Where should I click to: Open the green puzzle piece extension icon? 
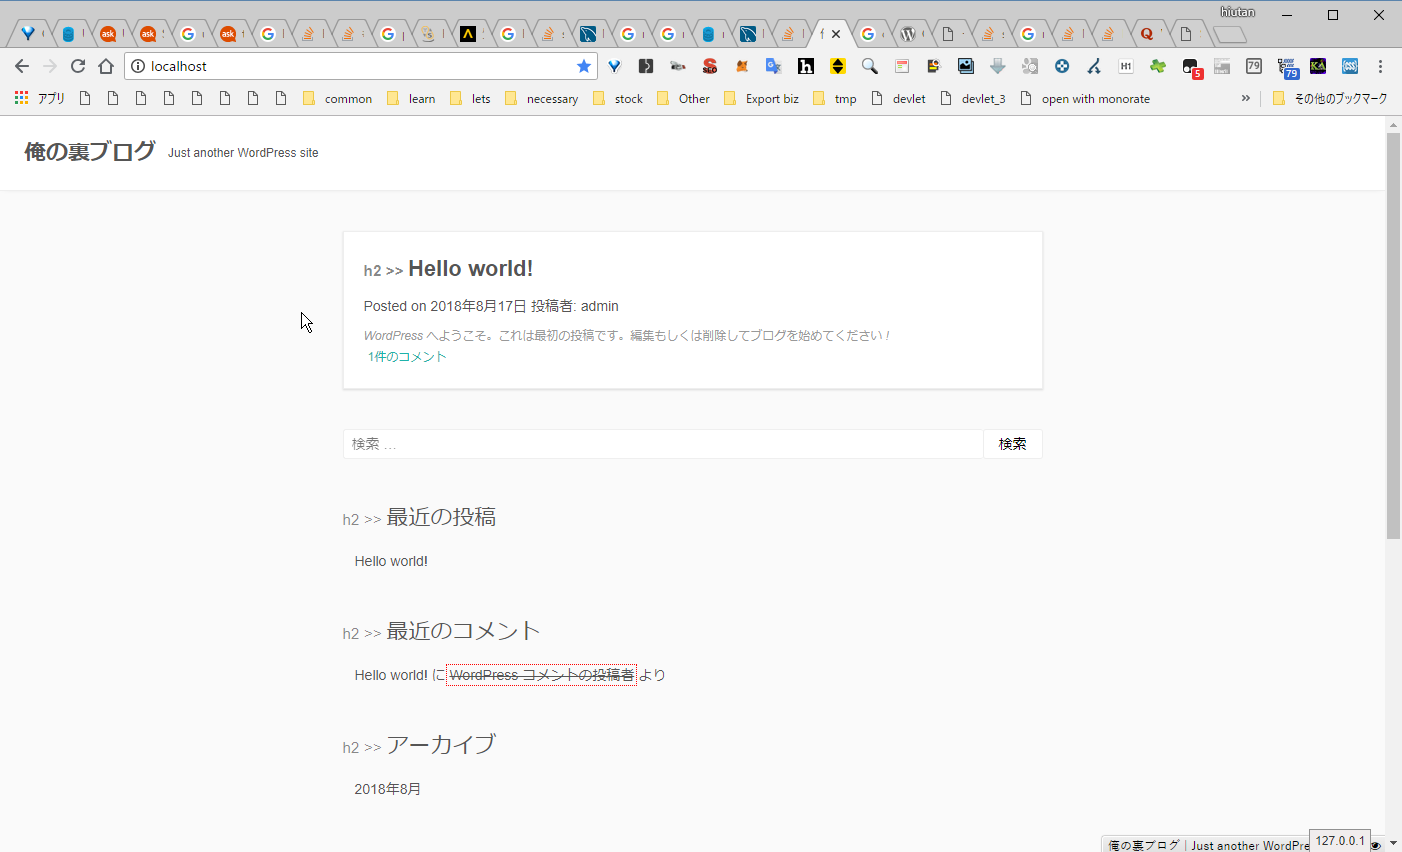point(1158,66)
